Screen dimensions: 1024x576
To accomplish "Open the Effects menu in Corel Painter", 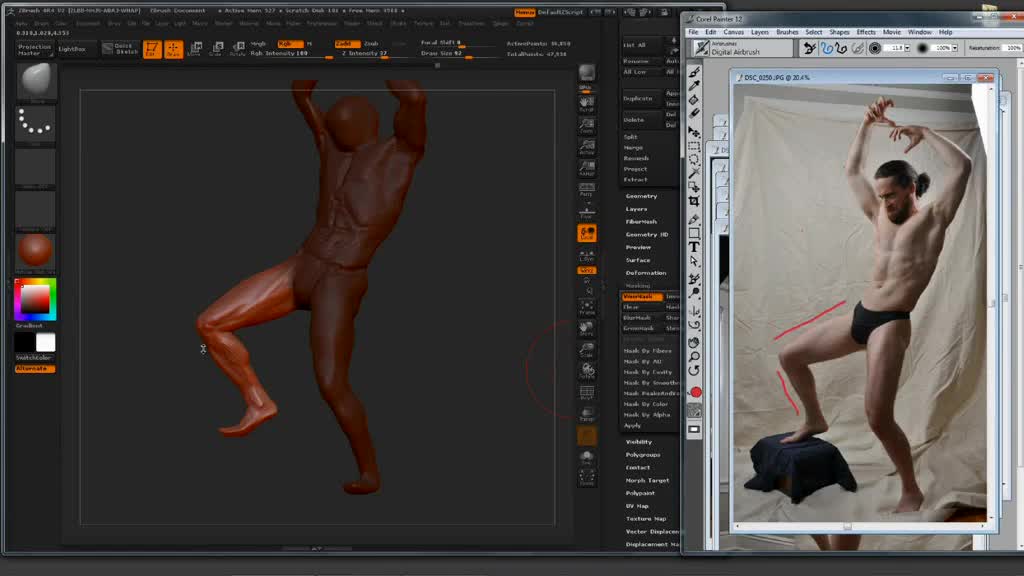I will click(866, 32).
